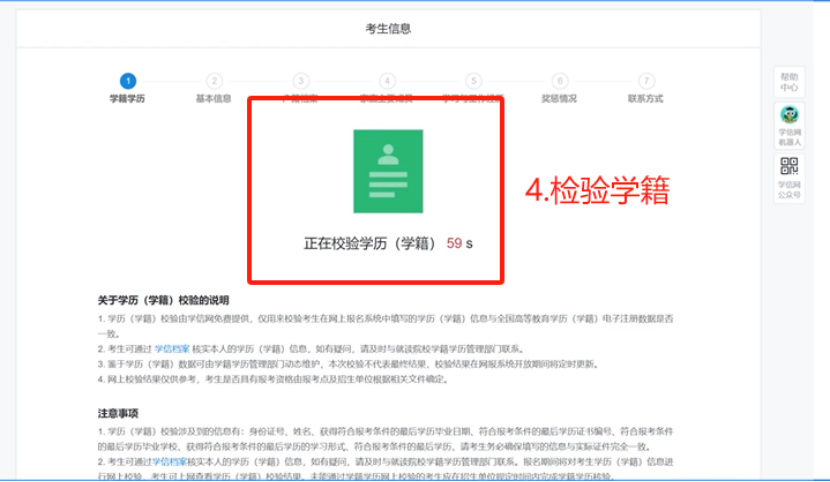Select step 1 学籍学历 circle
Viewport: 830px width, 482px height.
click(128, 81)
